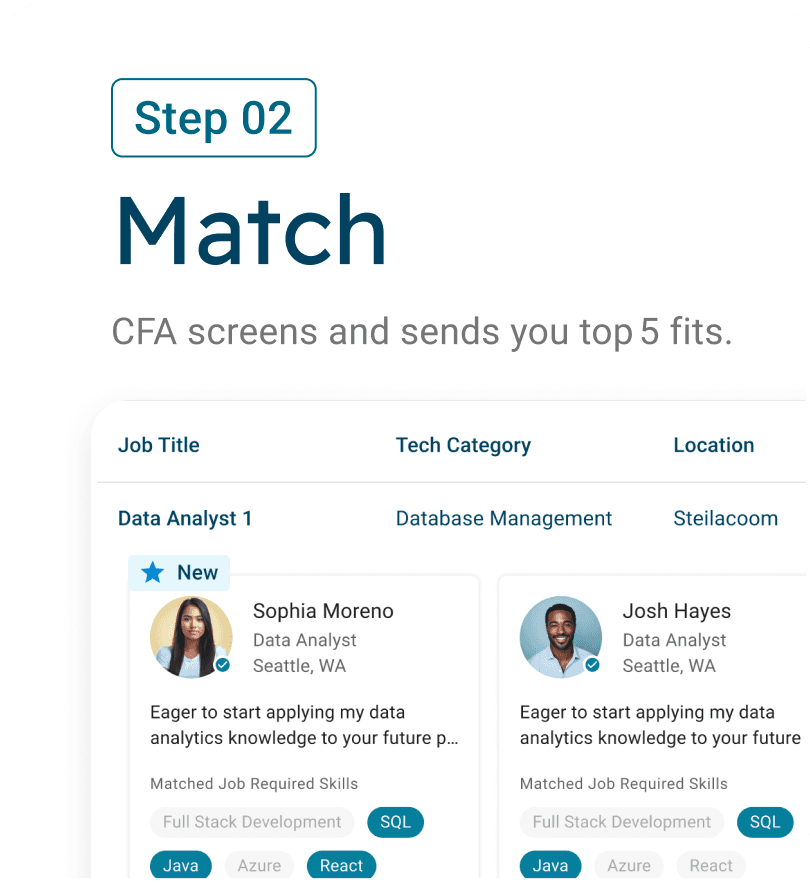Click the star icon in New badge
Image resolution: width=810 pixels, height=883 pixels.
(x=152, y=572)
